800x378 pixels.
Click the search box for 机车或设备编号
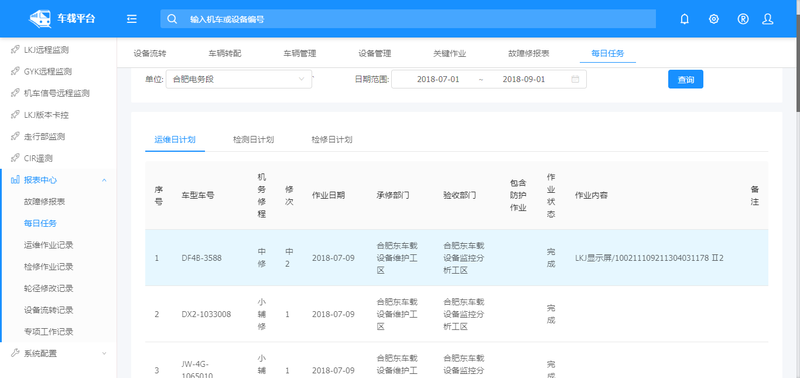408,19
